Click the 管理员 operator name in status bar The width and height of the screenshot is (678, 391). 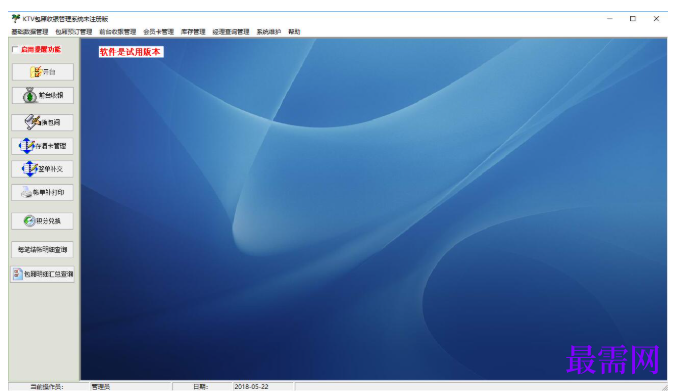coord(101,387)
